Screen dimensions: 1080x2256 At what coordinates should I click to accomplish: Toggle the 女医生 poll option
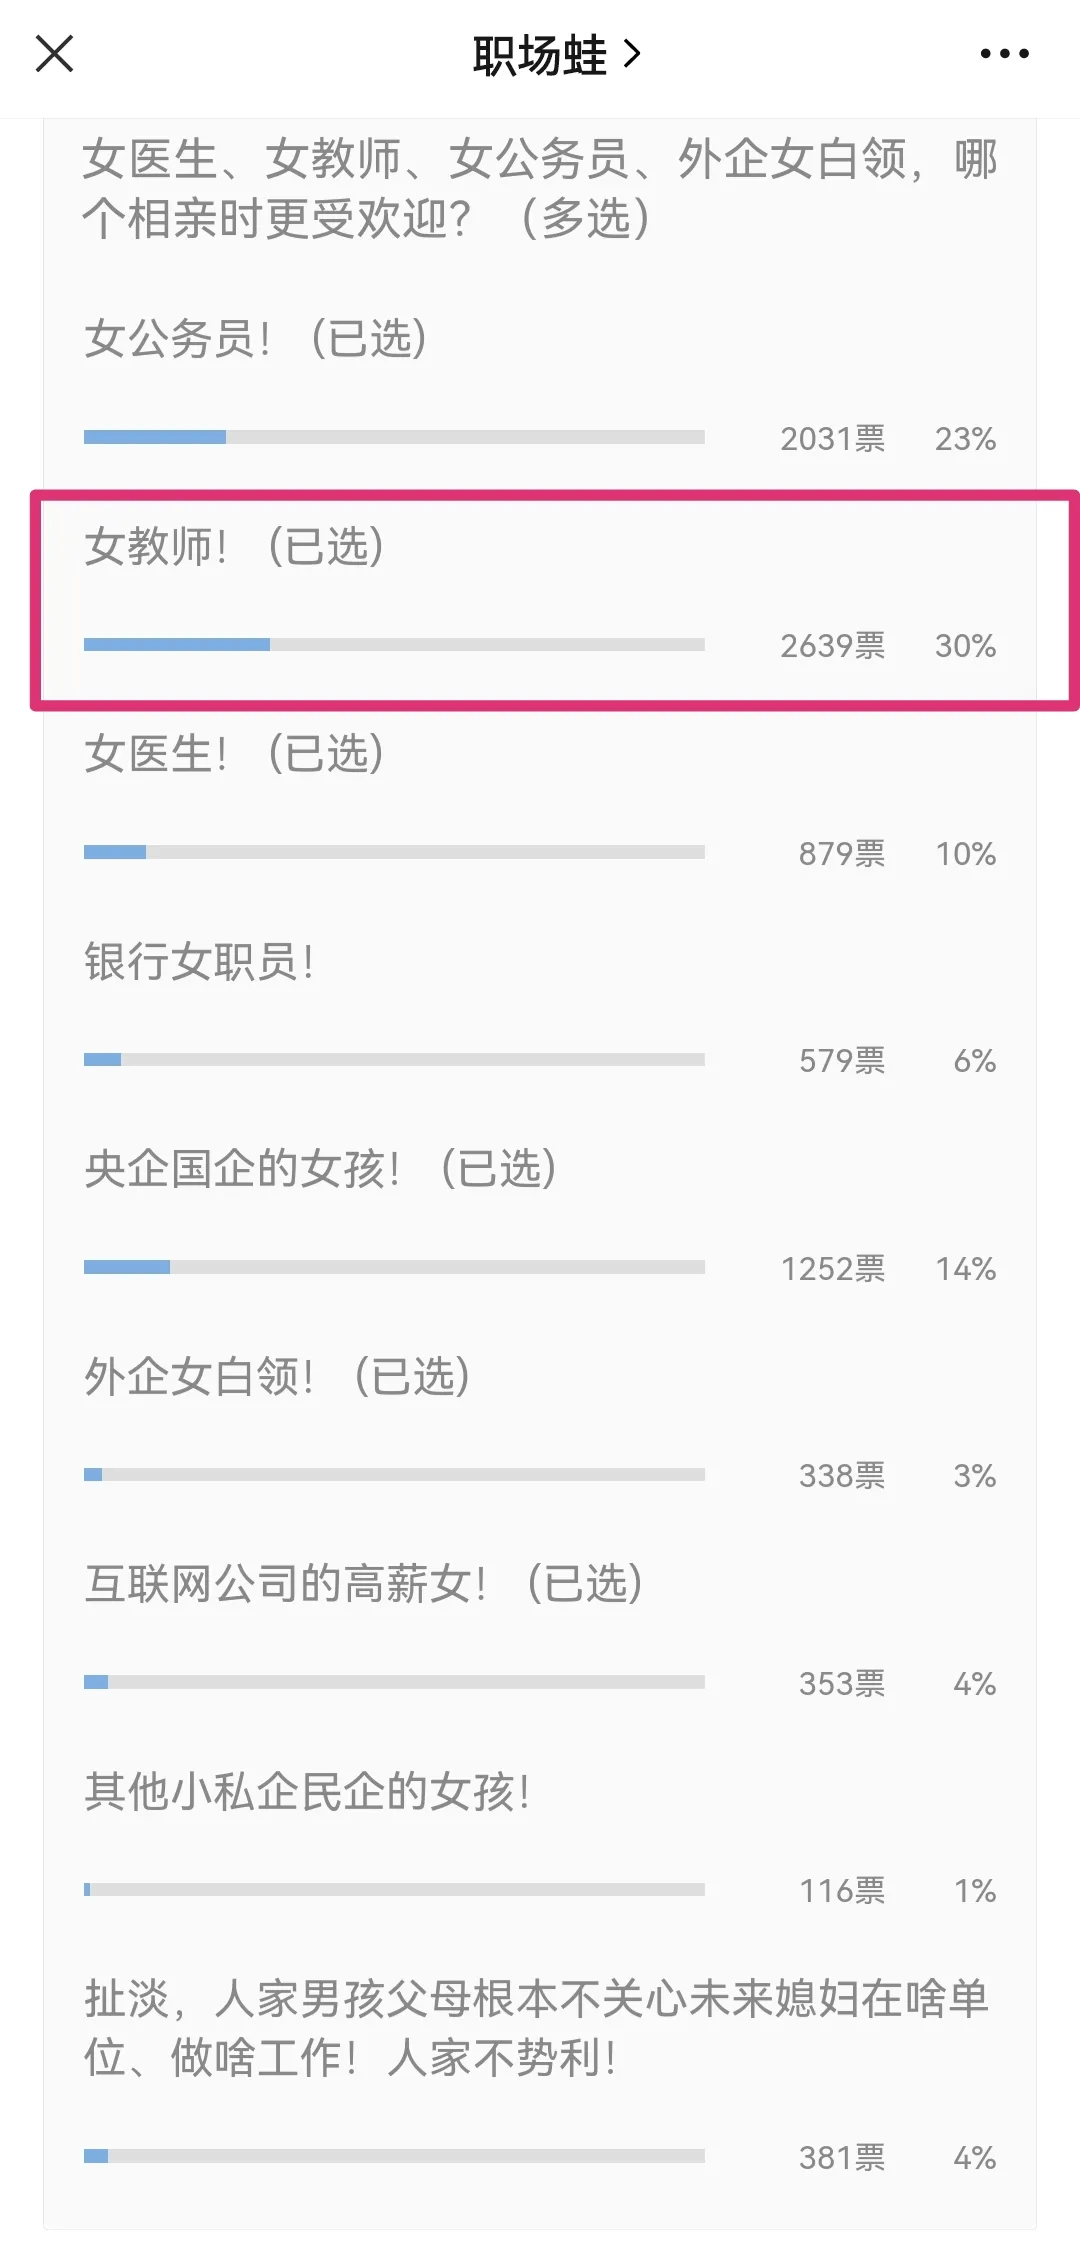pos(233,754)
